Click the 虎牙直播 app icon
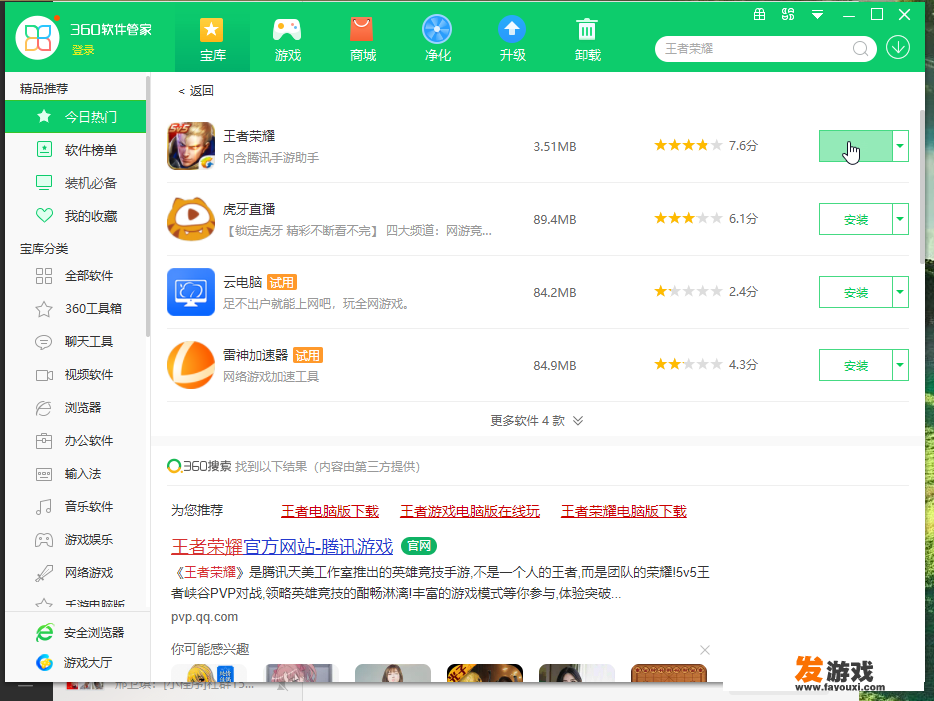This screenshot has width=934, height=701. click(x=191, y=219)
